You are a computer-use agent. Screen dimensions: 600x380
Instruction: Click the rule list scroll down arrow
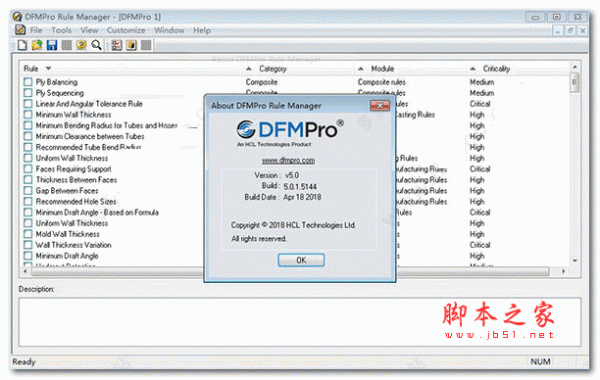point(575,261)
